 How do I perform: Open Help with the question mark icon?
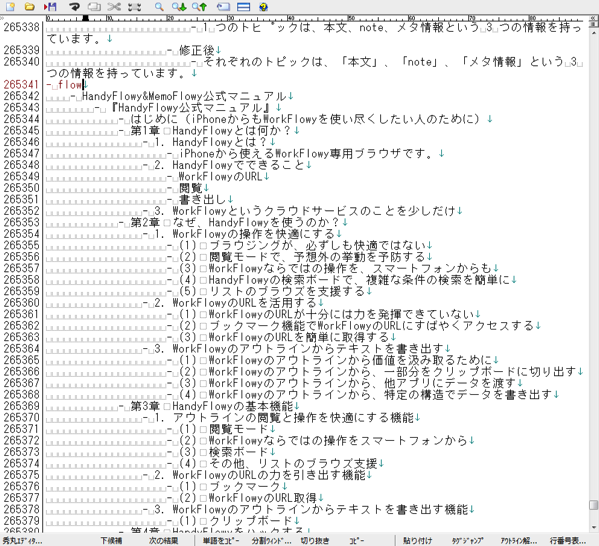point(263,6)
